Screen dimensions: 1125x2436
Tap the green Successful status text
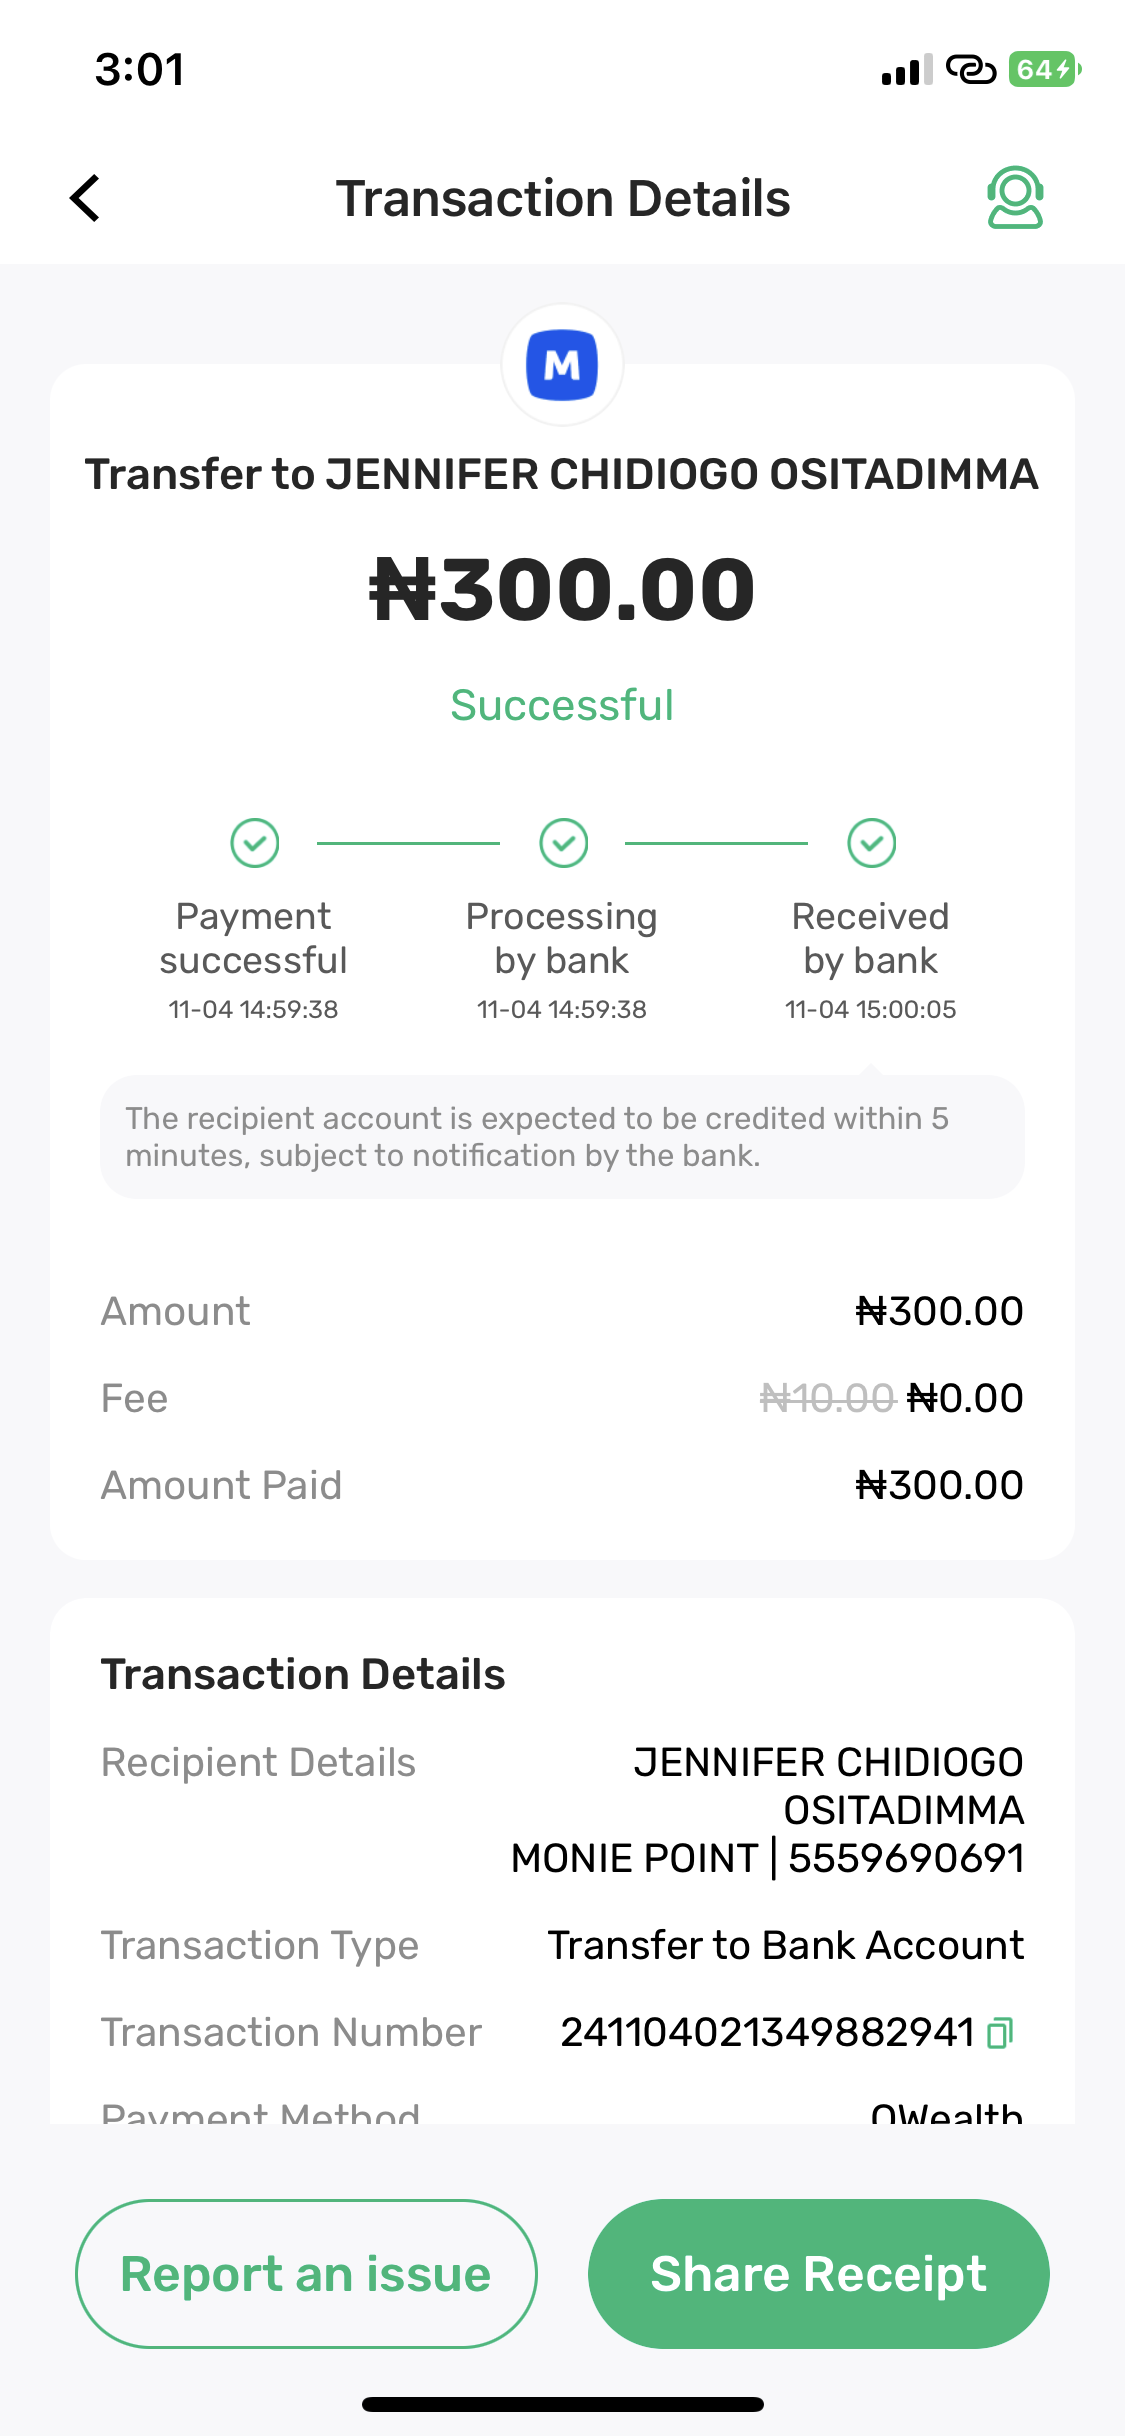coord(562,705)
